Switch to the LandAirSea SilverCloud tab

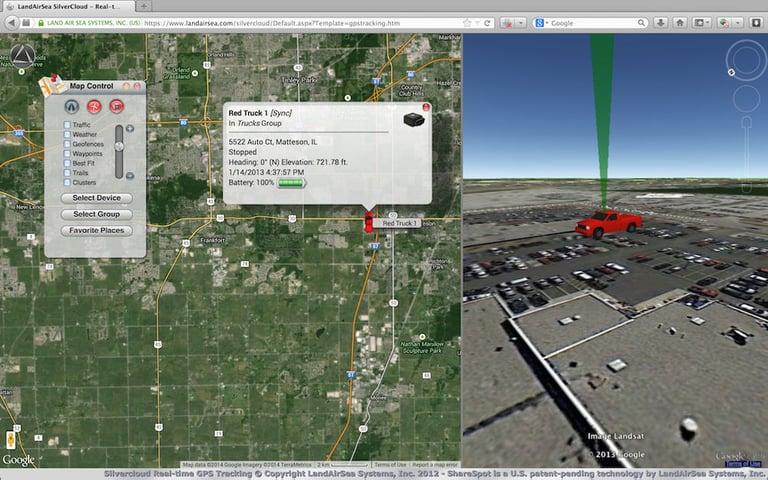(x=68, y=6)
